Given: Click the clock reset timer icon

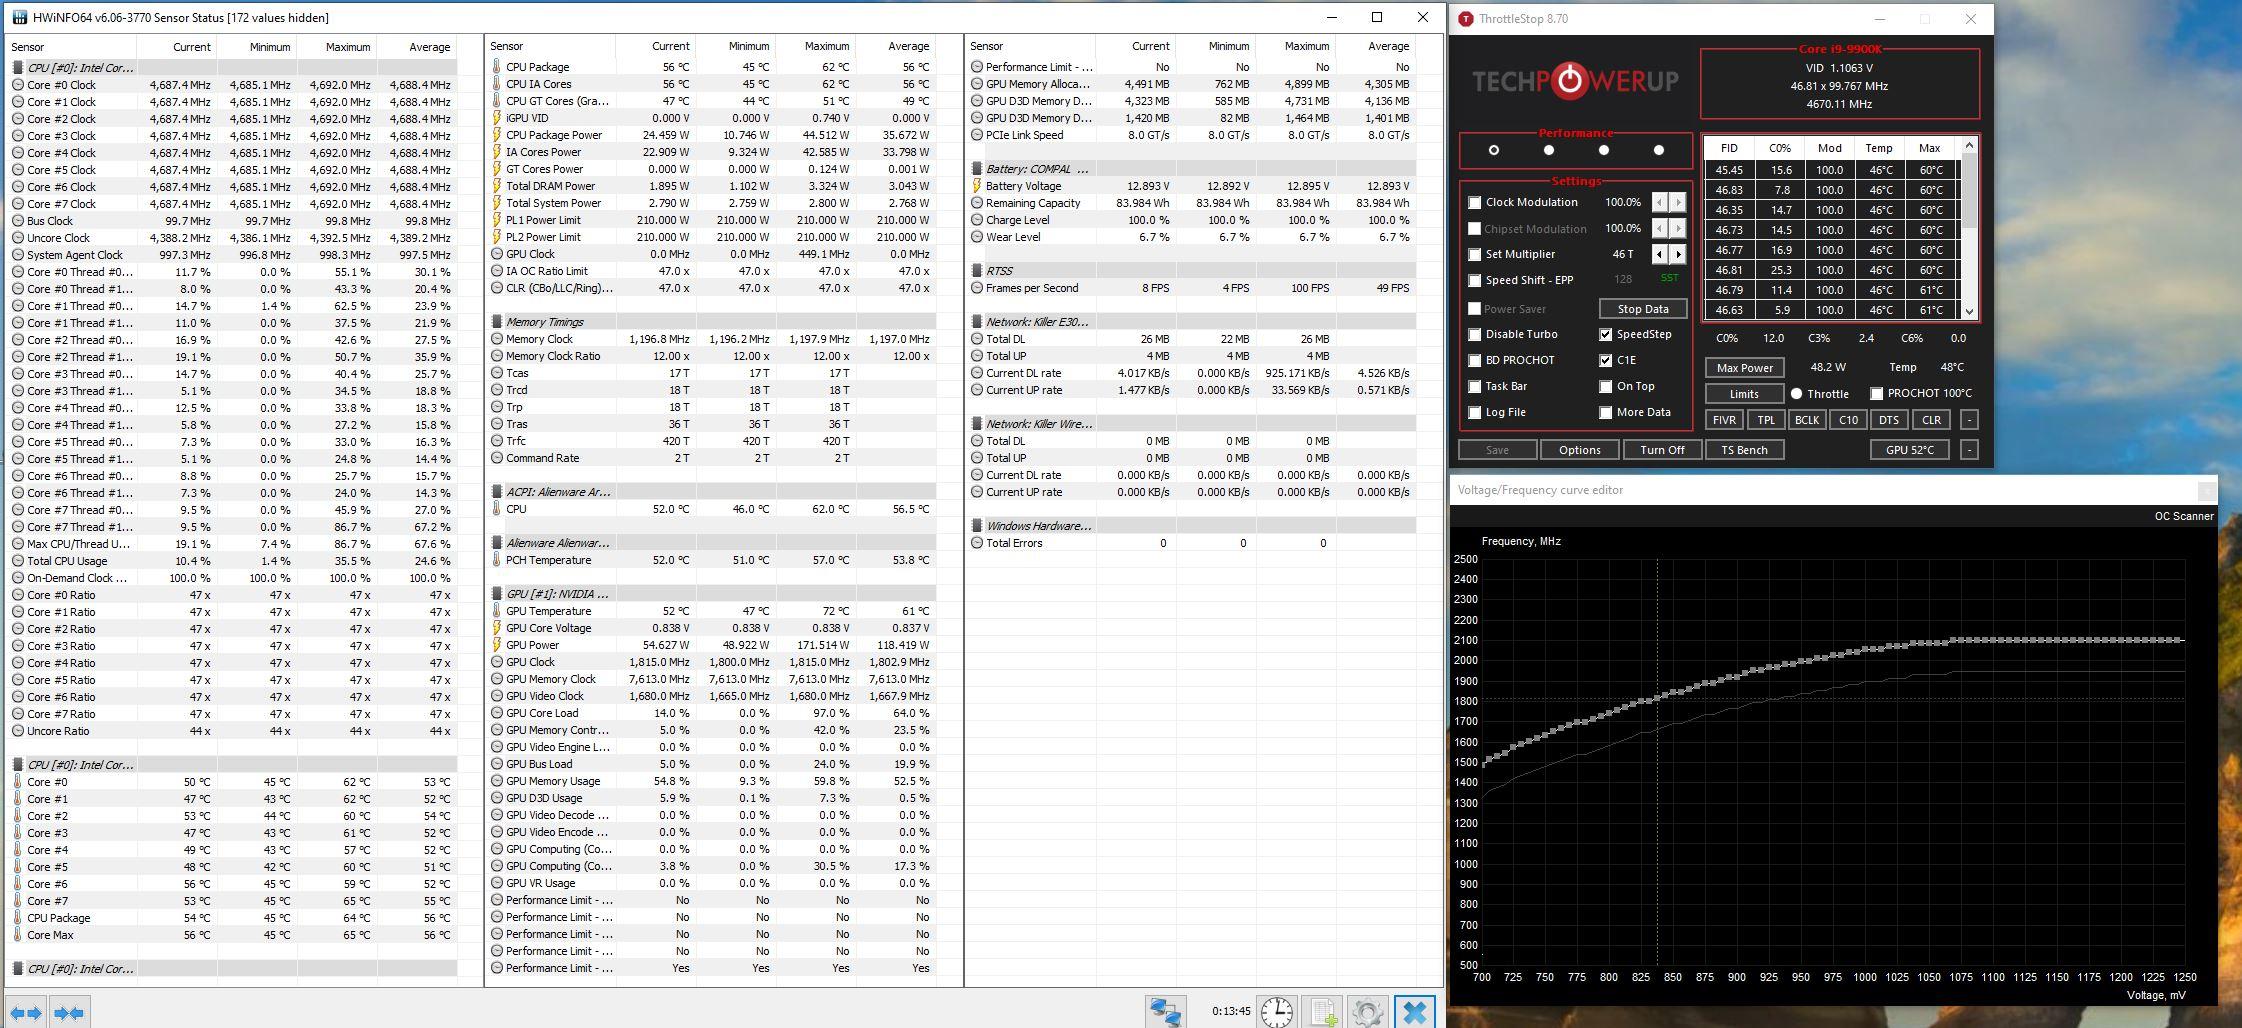Looking at the screenshot, I should 1276,1012.
